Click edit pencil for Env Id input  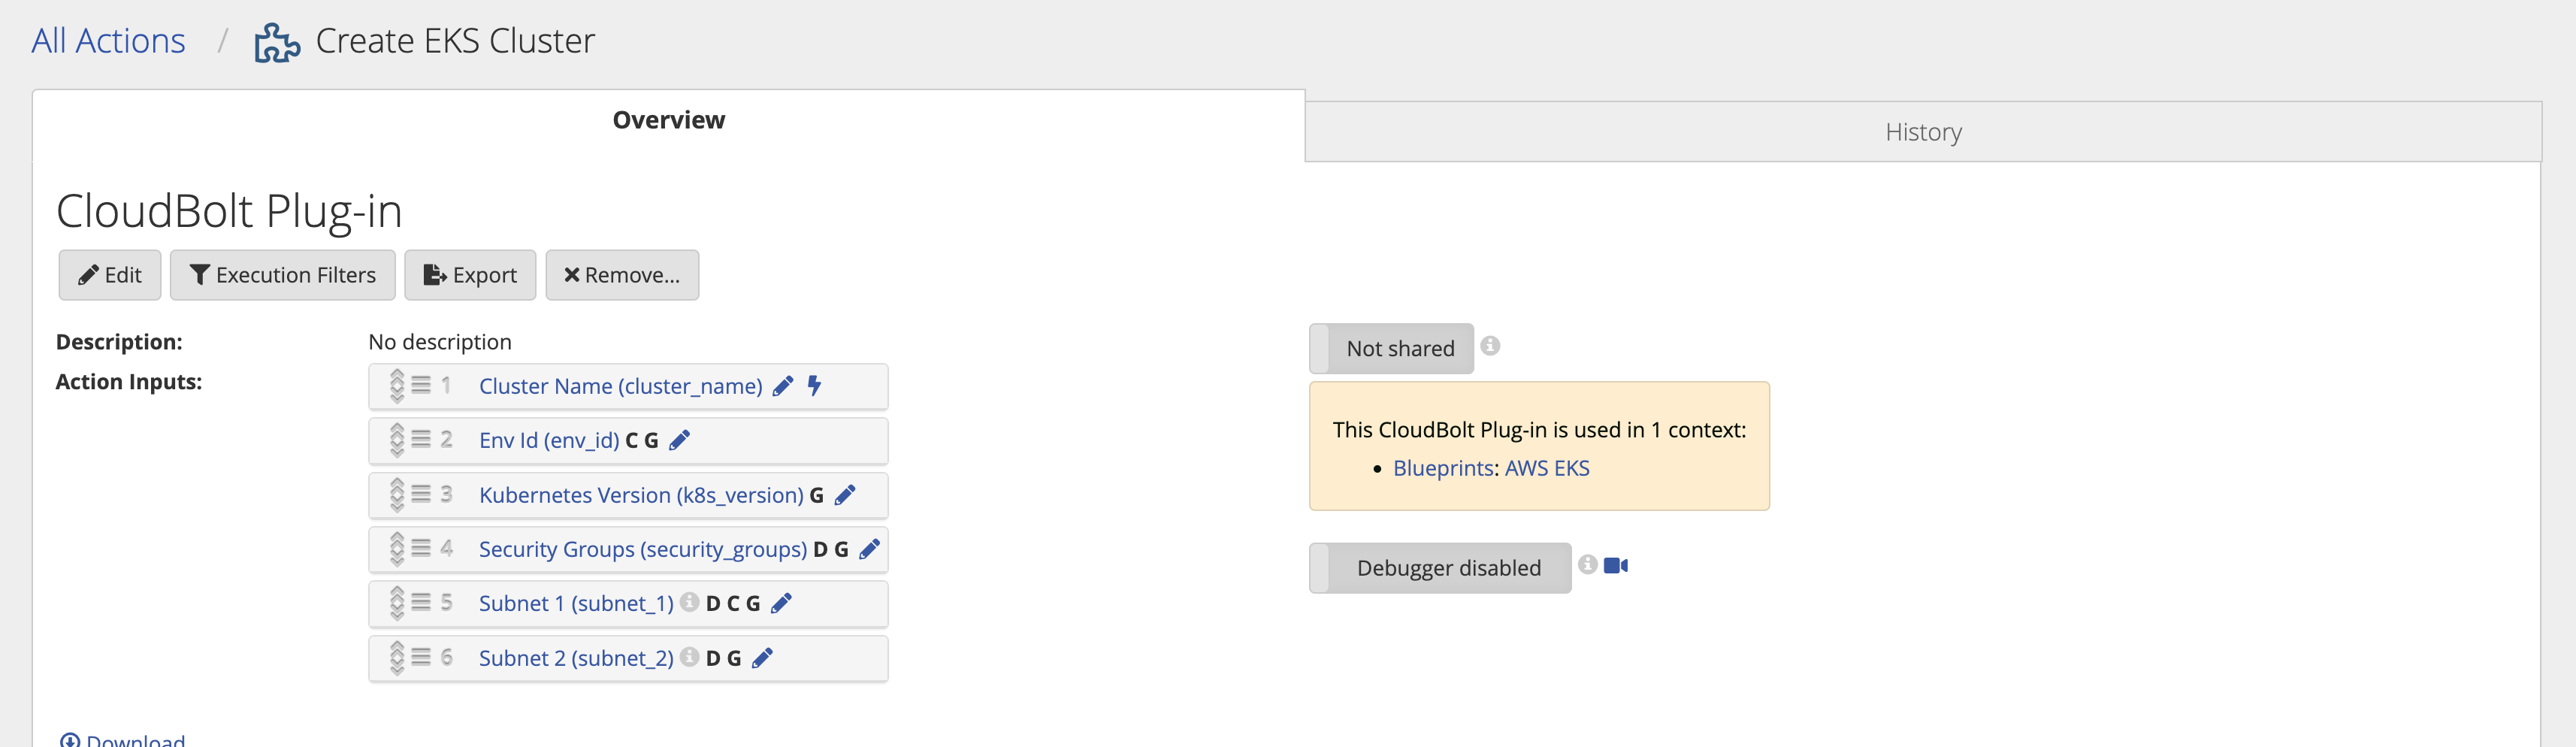680,440
